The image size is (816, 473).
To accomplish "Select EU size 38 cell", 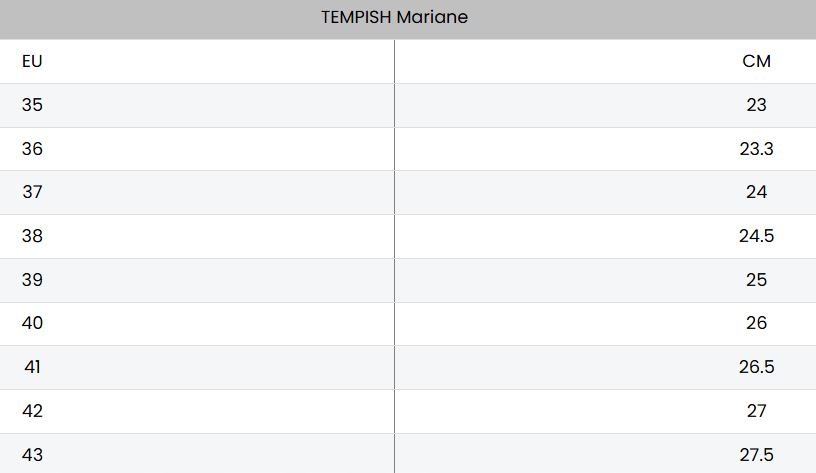I will pos(32,236).
